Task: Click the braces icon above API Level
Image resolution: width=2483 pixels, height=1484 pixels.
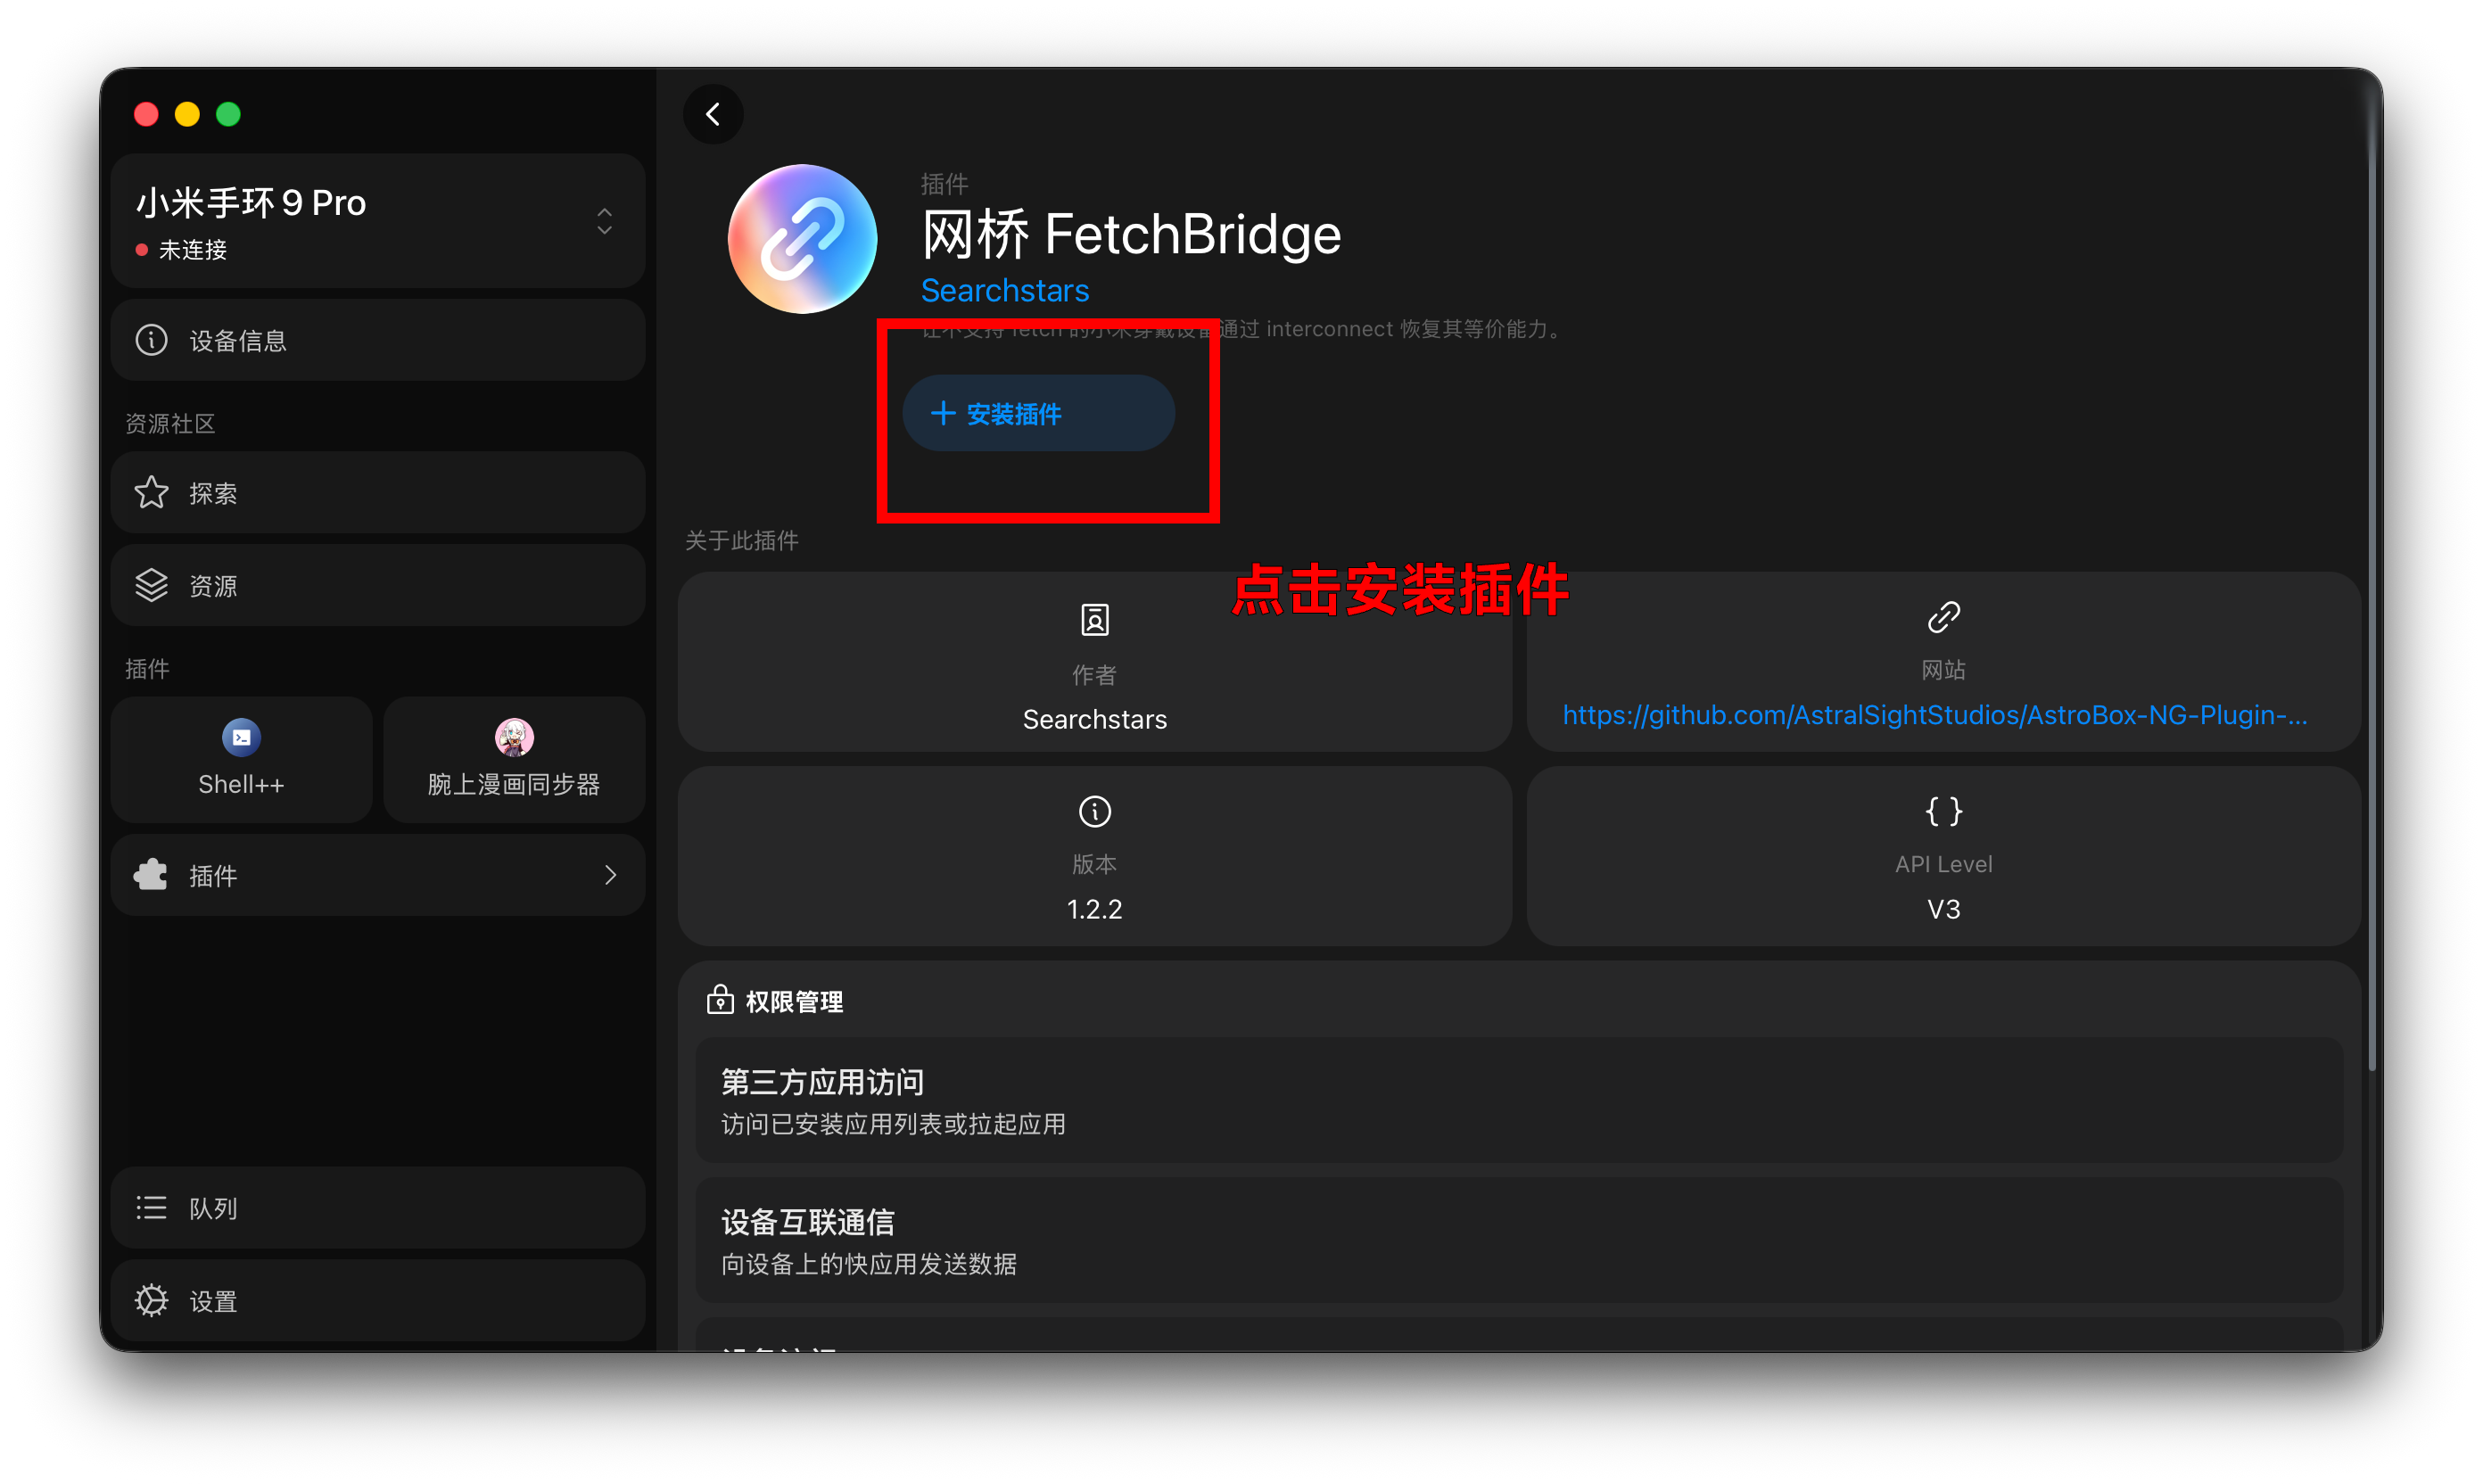Action: (x=1943, y=811)
